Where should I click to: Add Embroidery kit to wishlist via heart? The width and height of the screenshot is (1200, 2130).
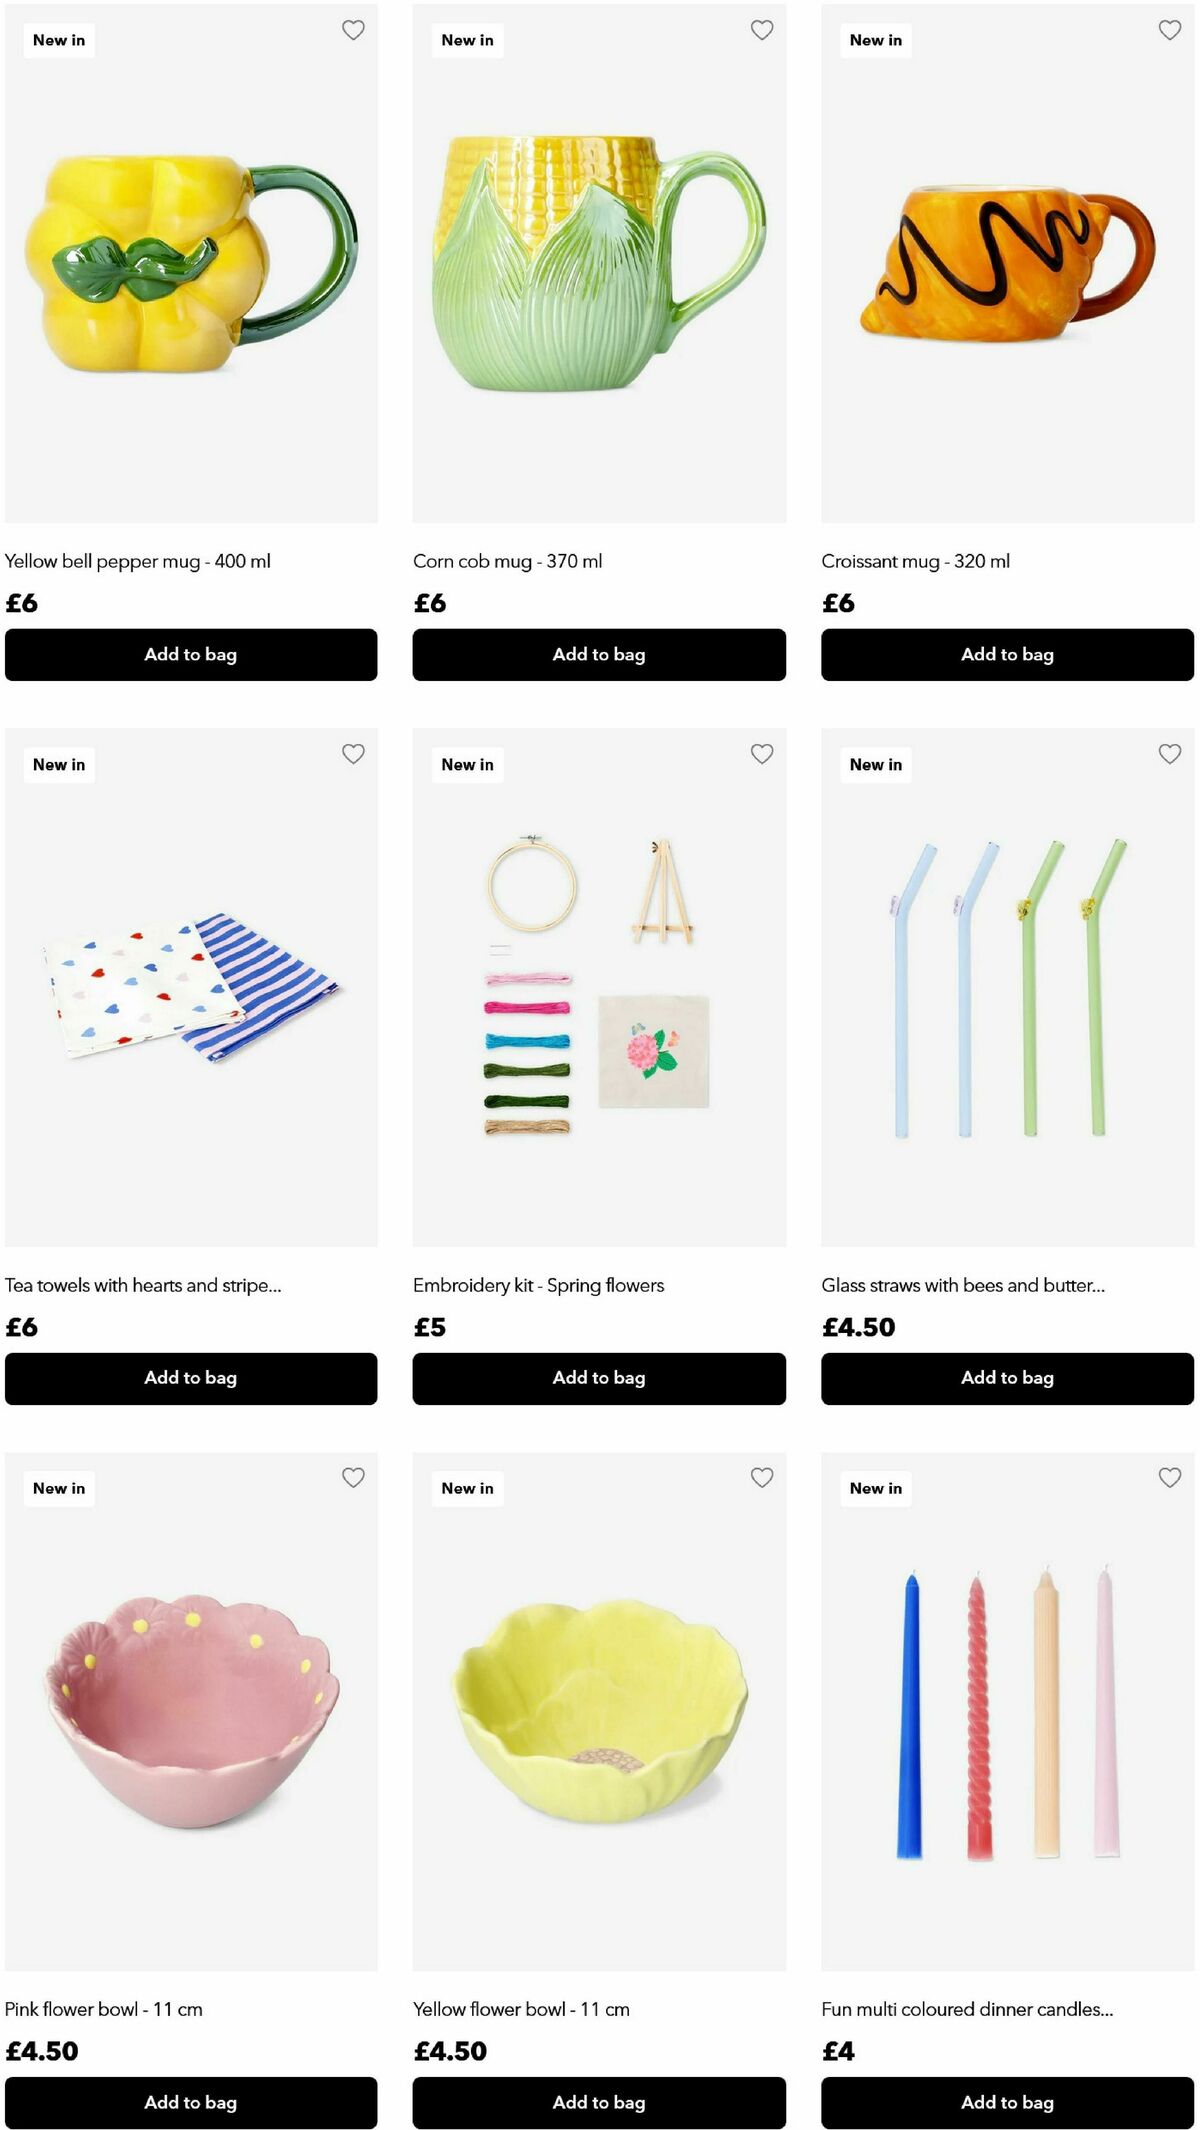[x=762, y=754]
